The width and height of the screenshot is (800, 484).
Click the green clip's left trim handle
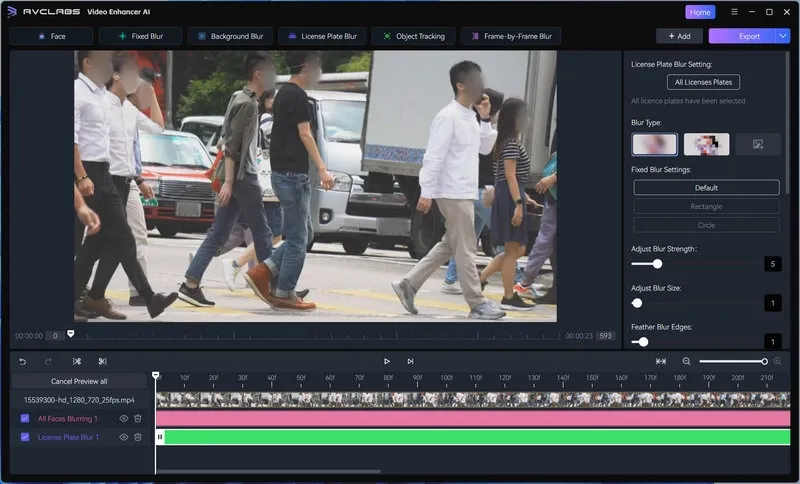[160, 437]
